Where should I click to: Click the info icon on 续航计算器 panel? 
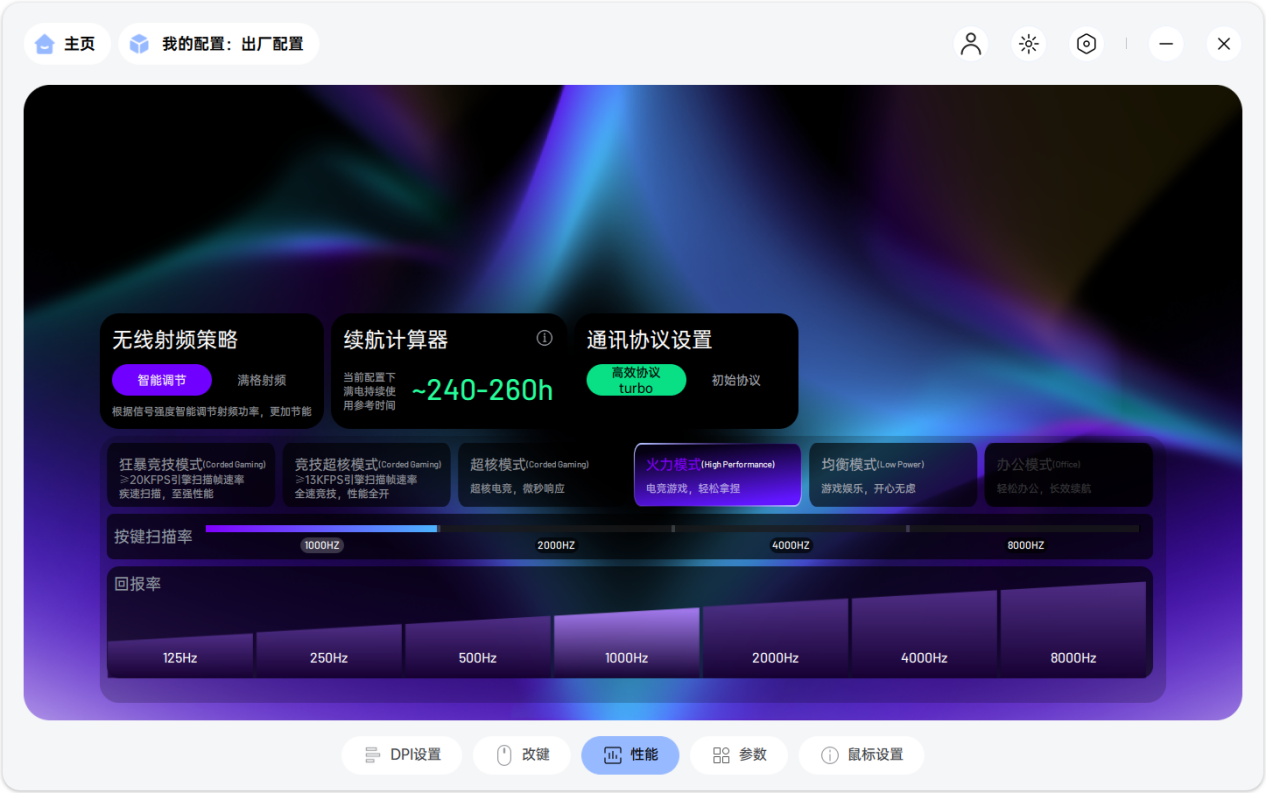pyautogui.click(x=544, y=338)
